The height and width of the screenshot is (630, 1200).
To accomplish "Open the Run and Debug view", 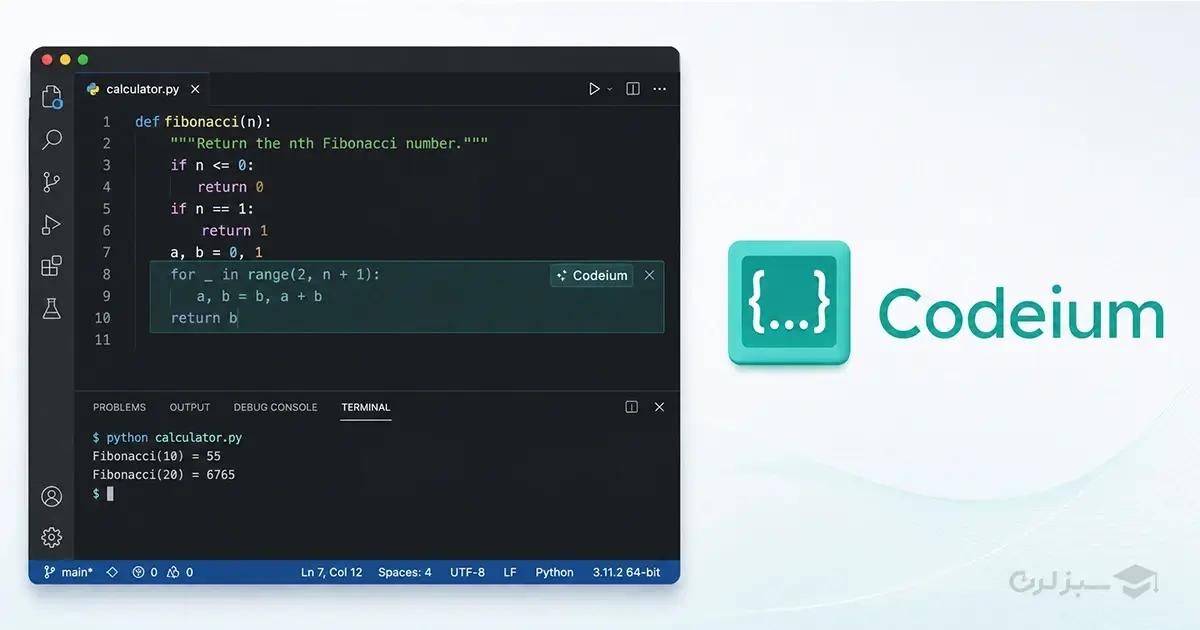I will [x=52, y=225].
